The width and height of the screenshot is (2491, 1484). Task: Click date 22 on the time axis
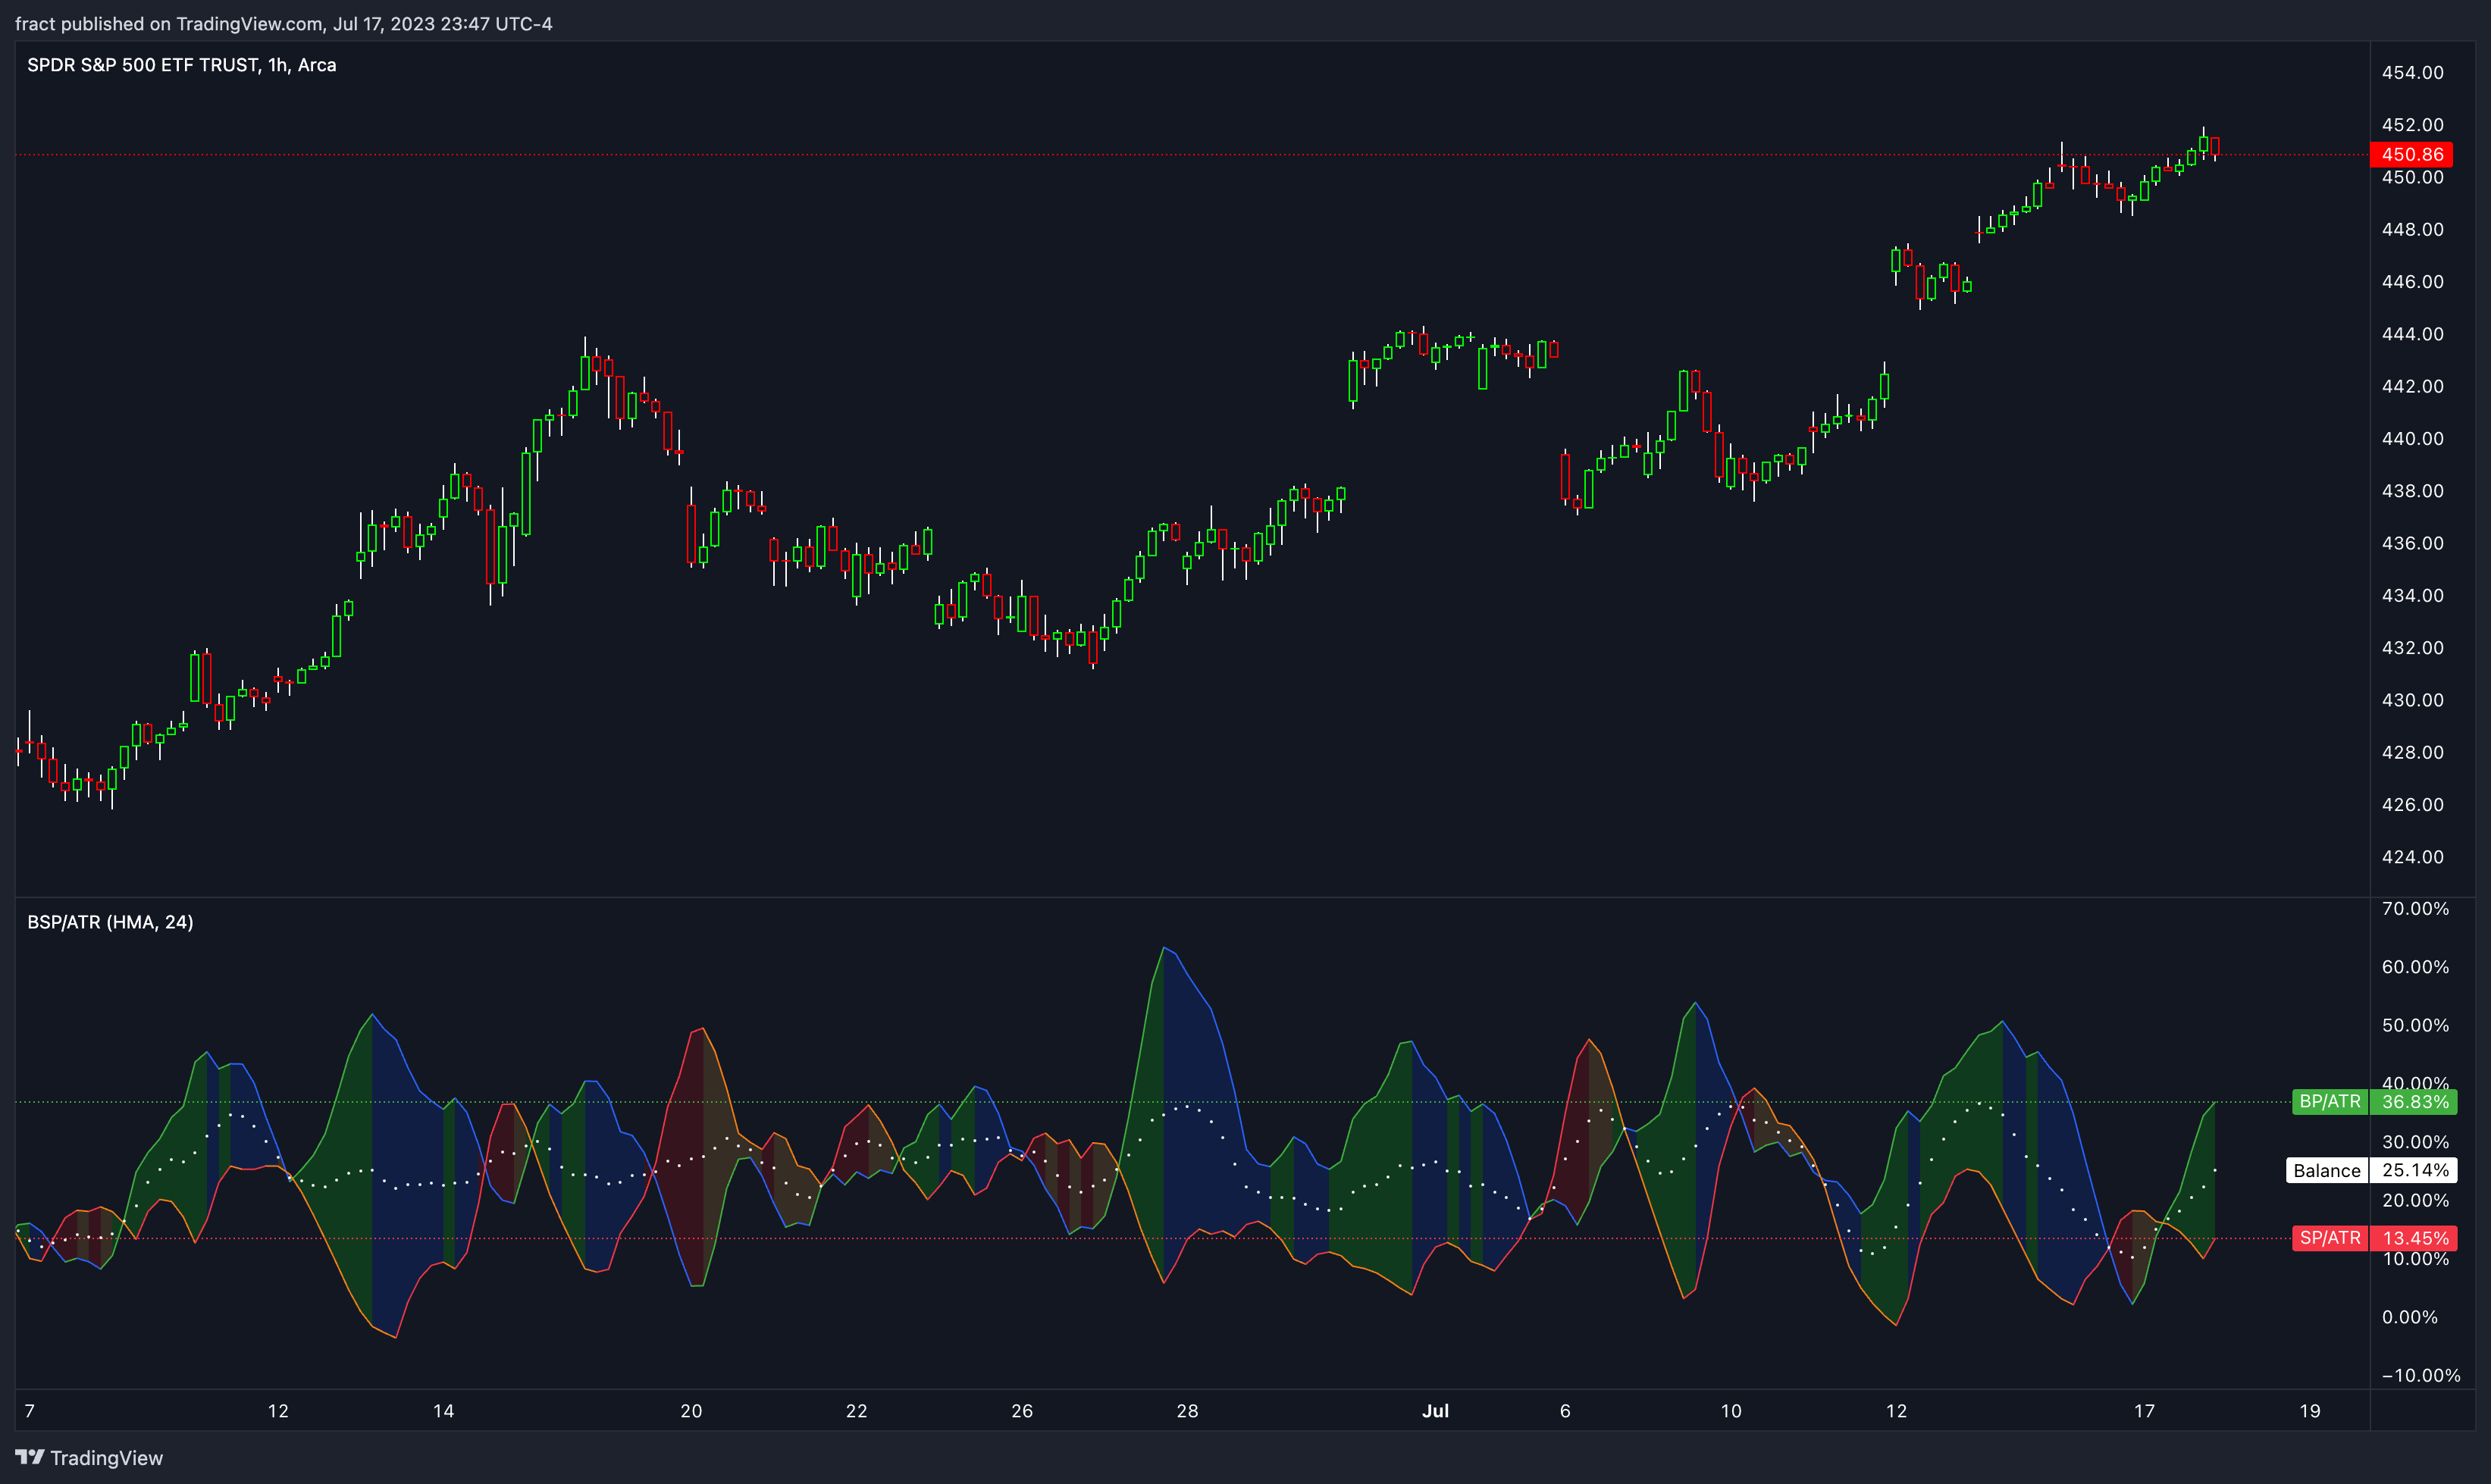856,1411
